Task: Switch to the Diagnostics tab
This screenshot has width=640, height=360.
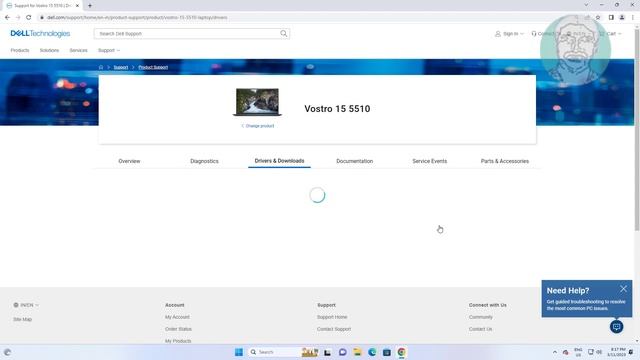Action: point(204,161)
